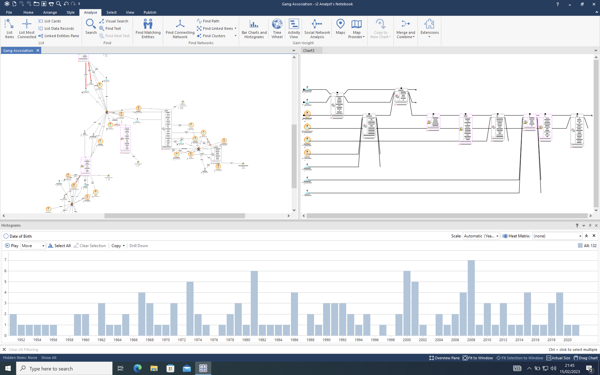
Task: Switch to the Publish ribbon tab
Action: coord(150,12)
